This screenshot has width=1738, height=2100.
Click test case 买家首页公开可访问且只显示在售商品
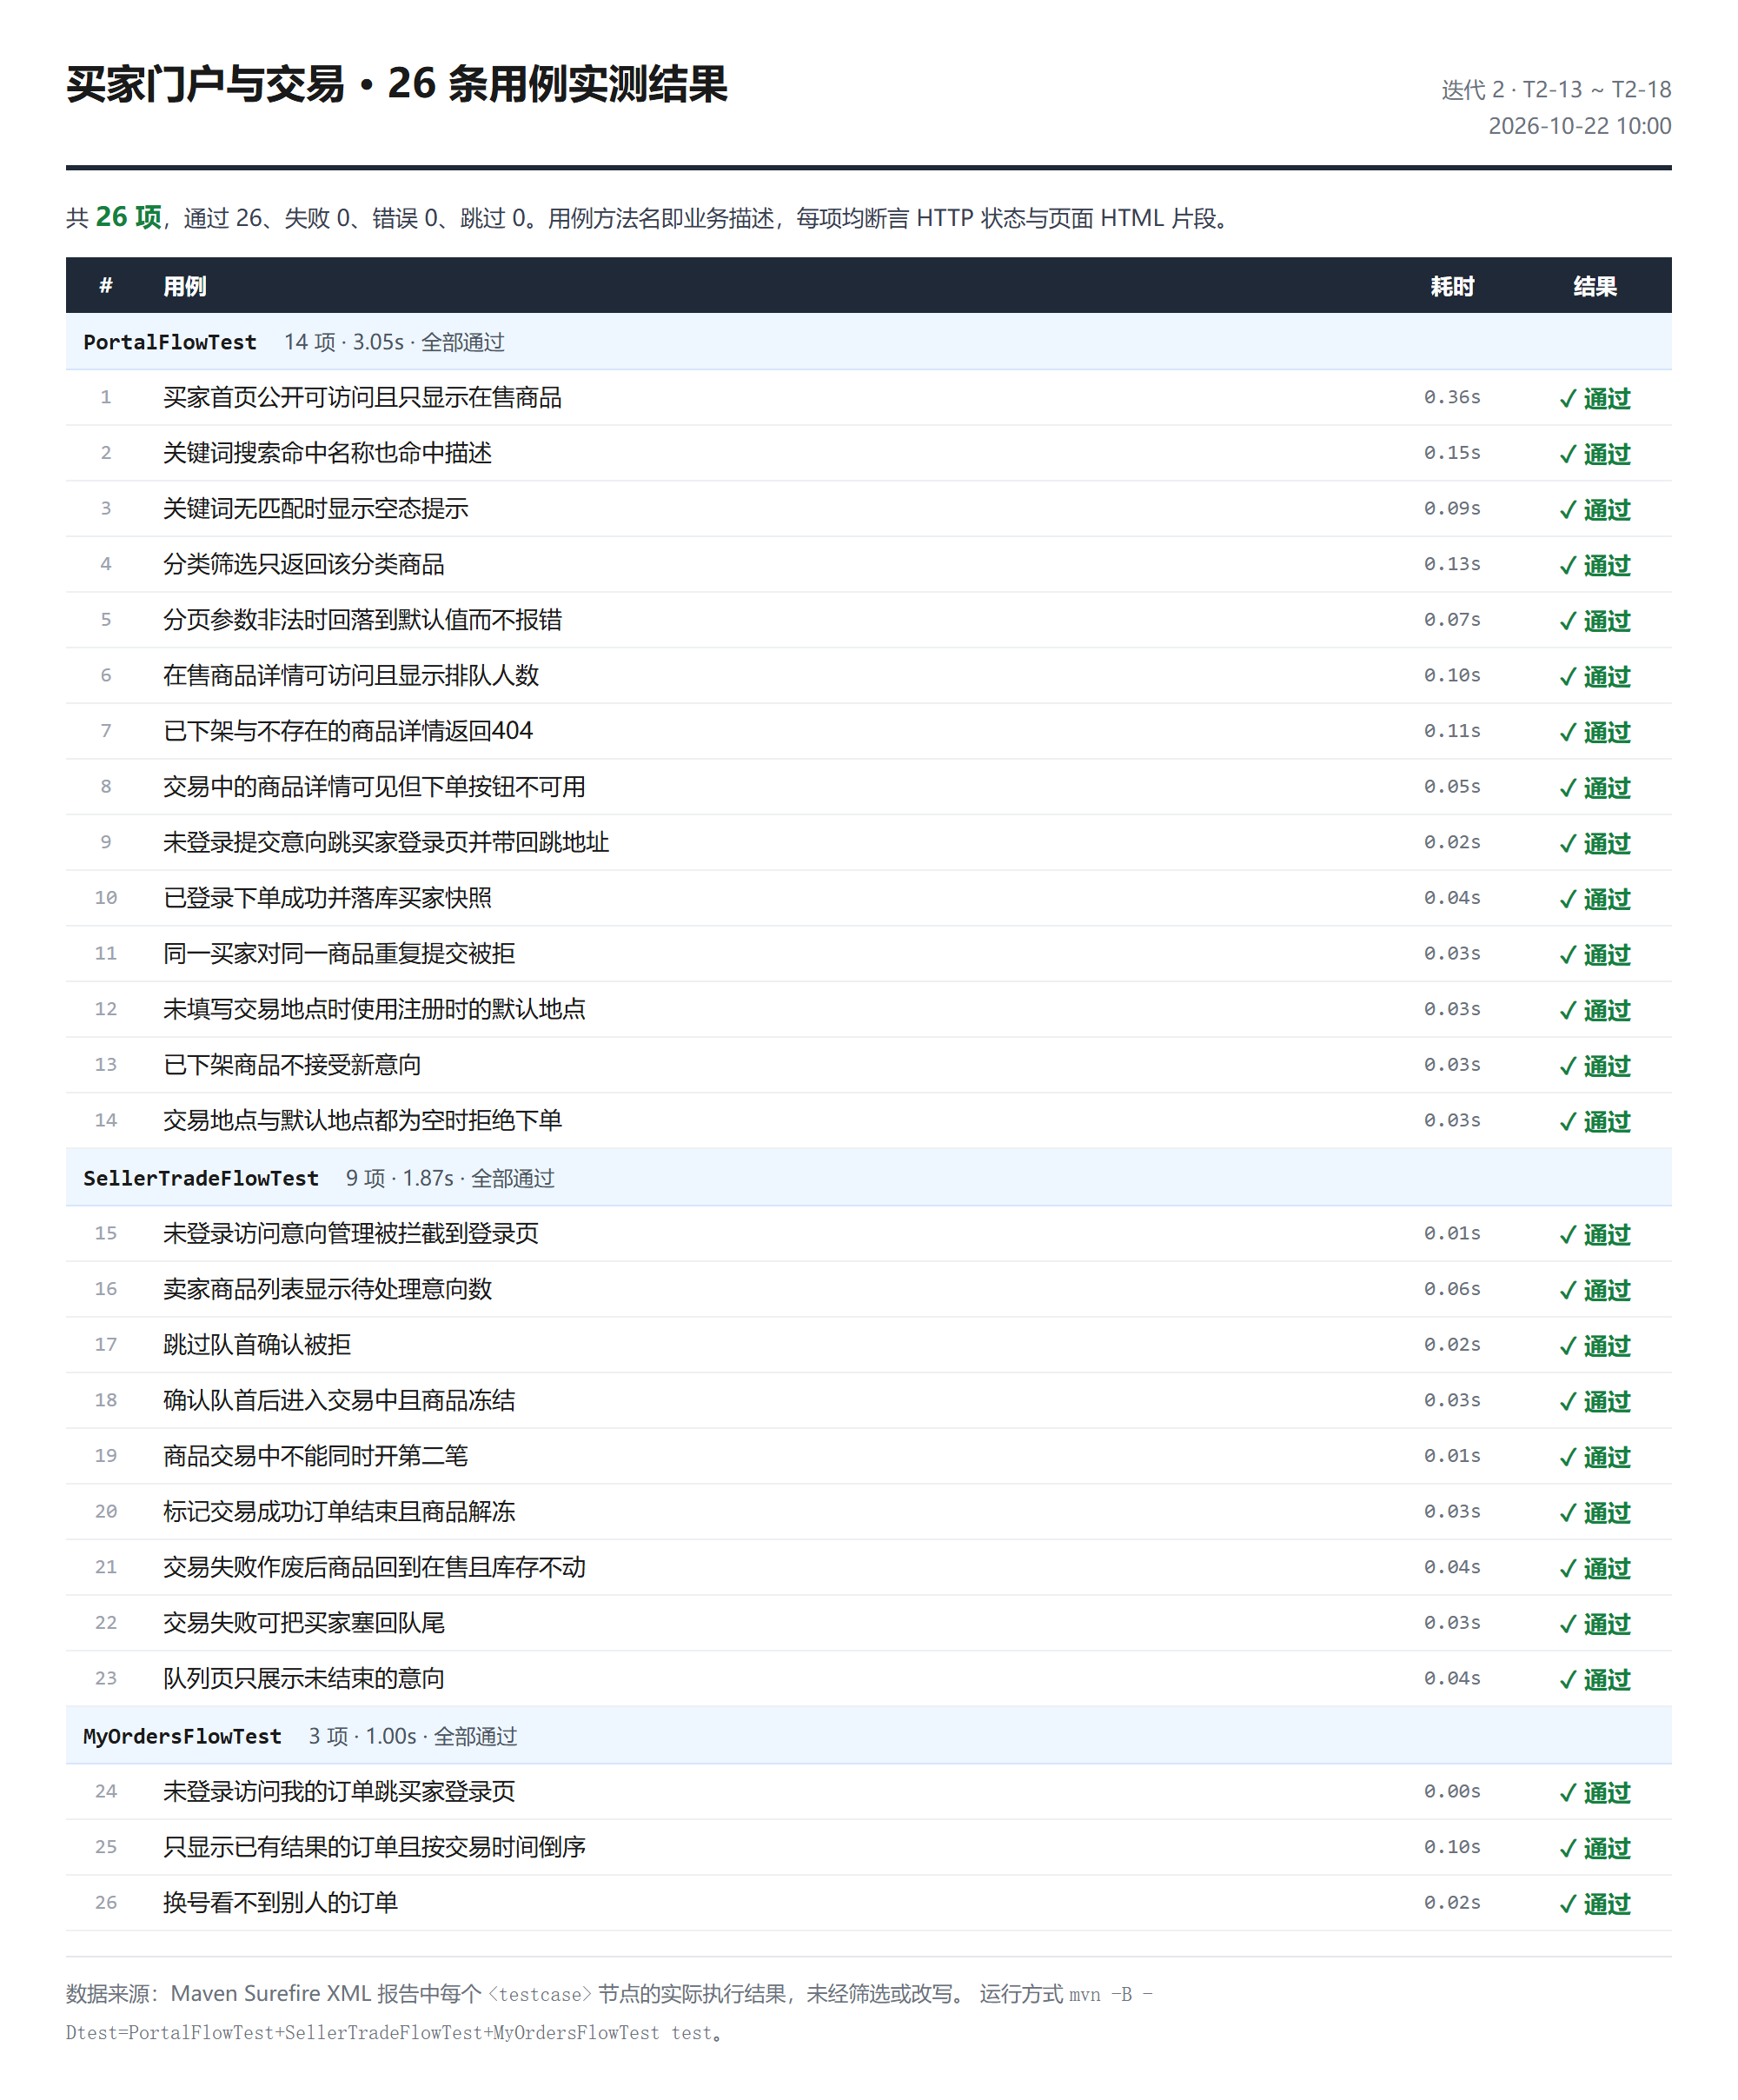[362, 397]
